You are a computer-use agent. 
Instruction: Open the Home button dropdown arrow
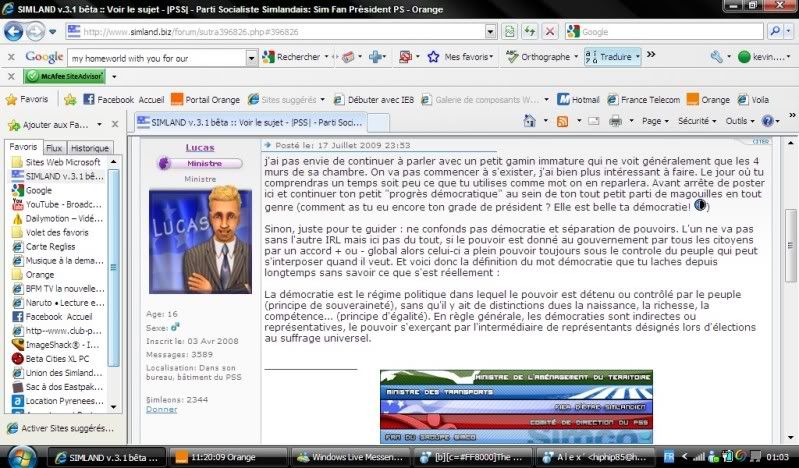(x=545, y=121)
